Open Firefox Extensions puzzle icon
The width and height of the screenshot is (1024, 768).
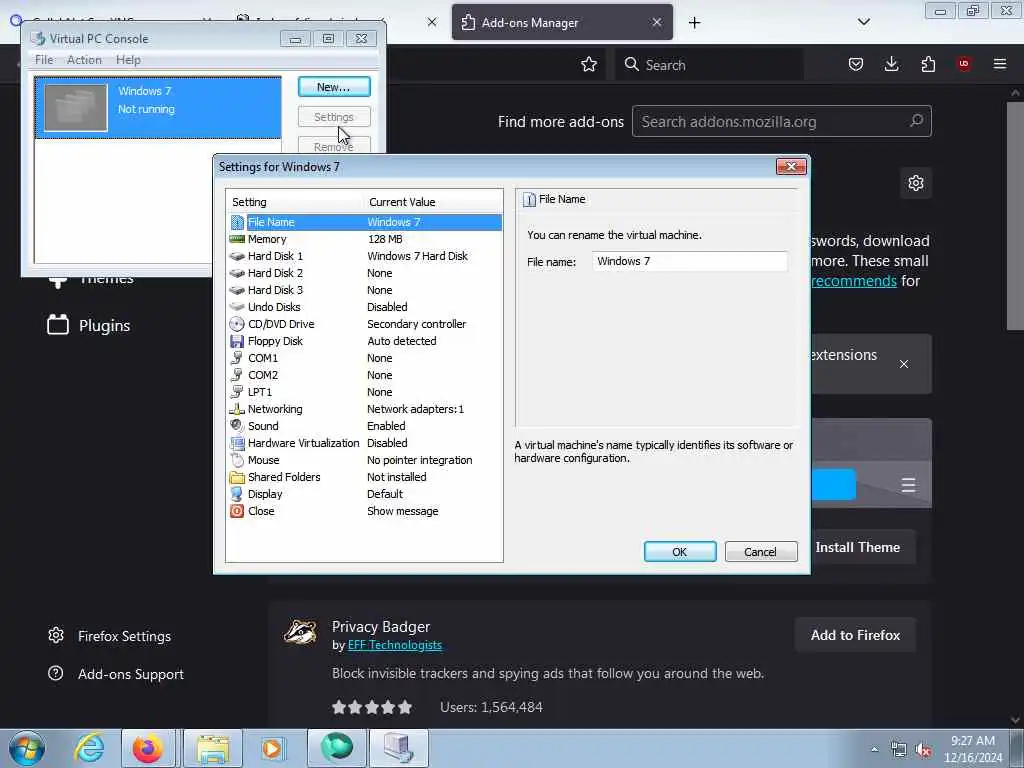point(928,64)
